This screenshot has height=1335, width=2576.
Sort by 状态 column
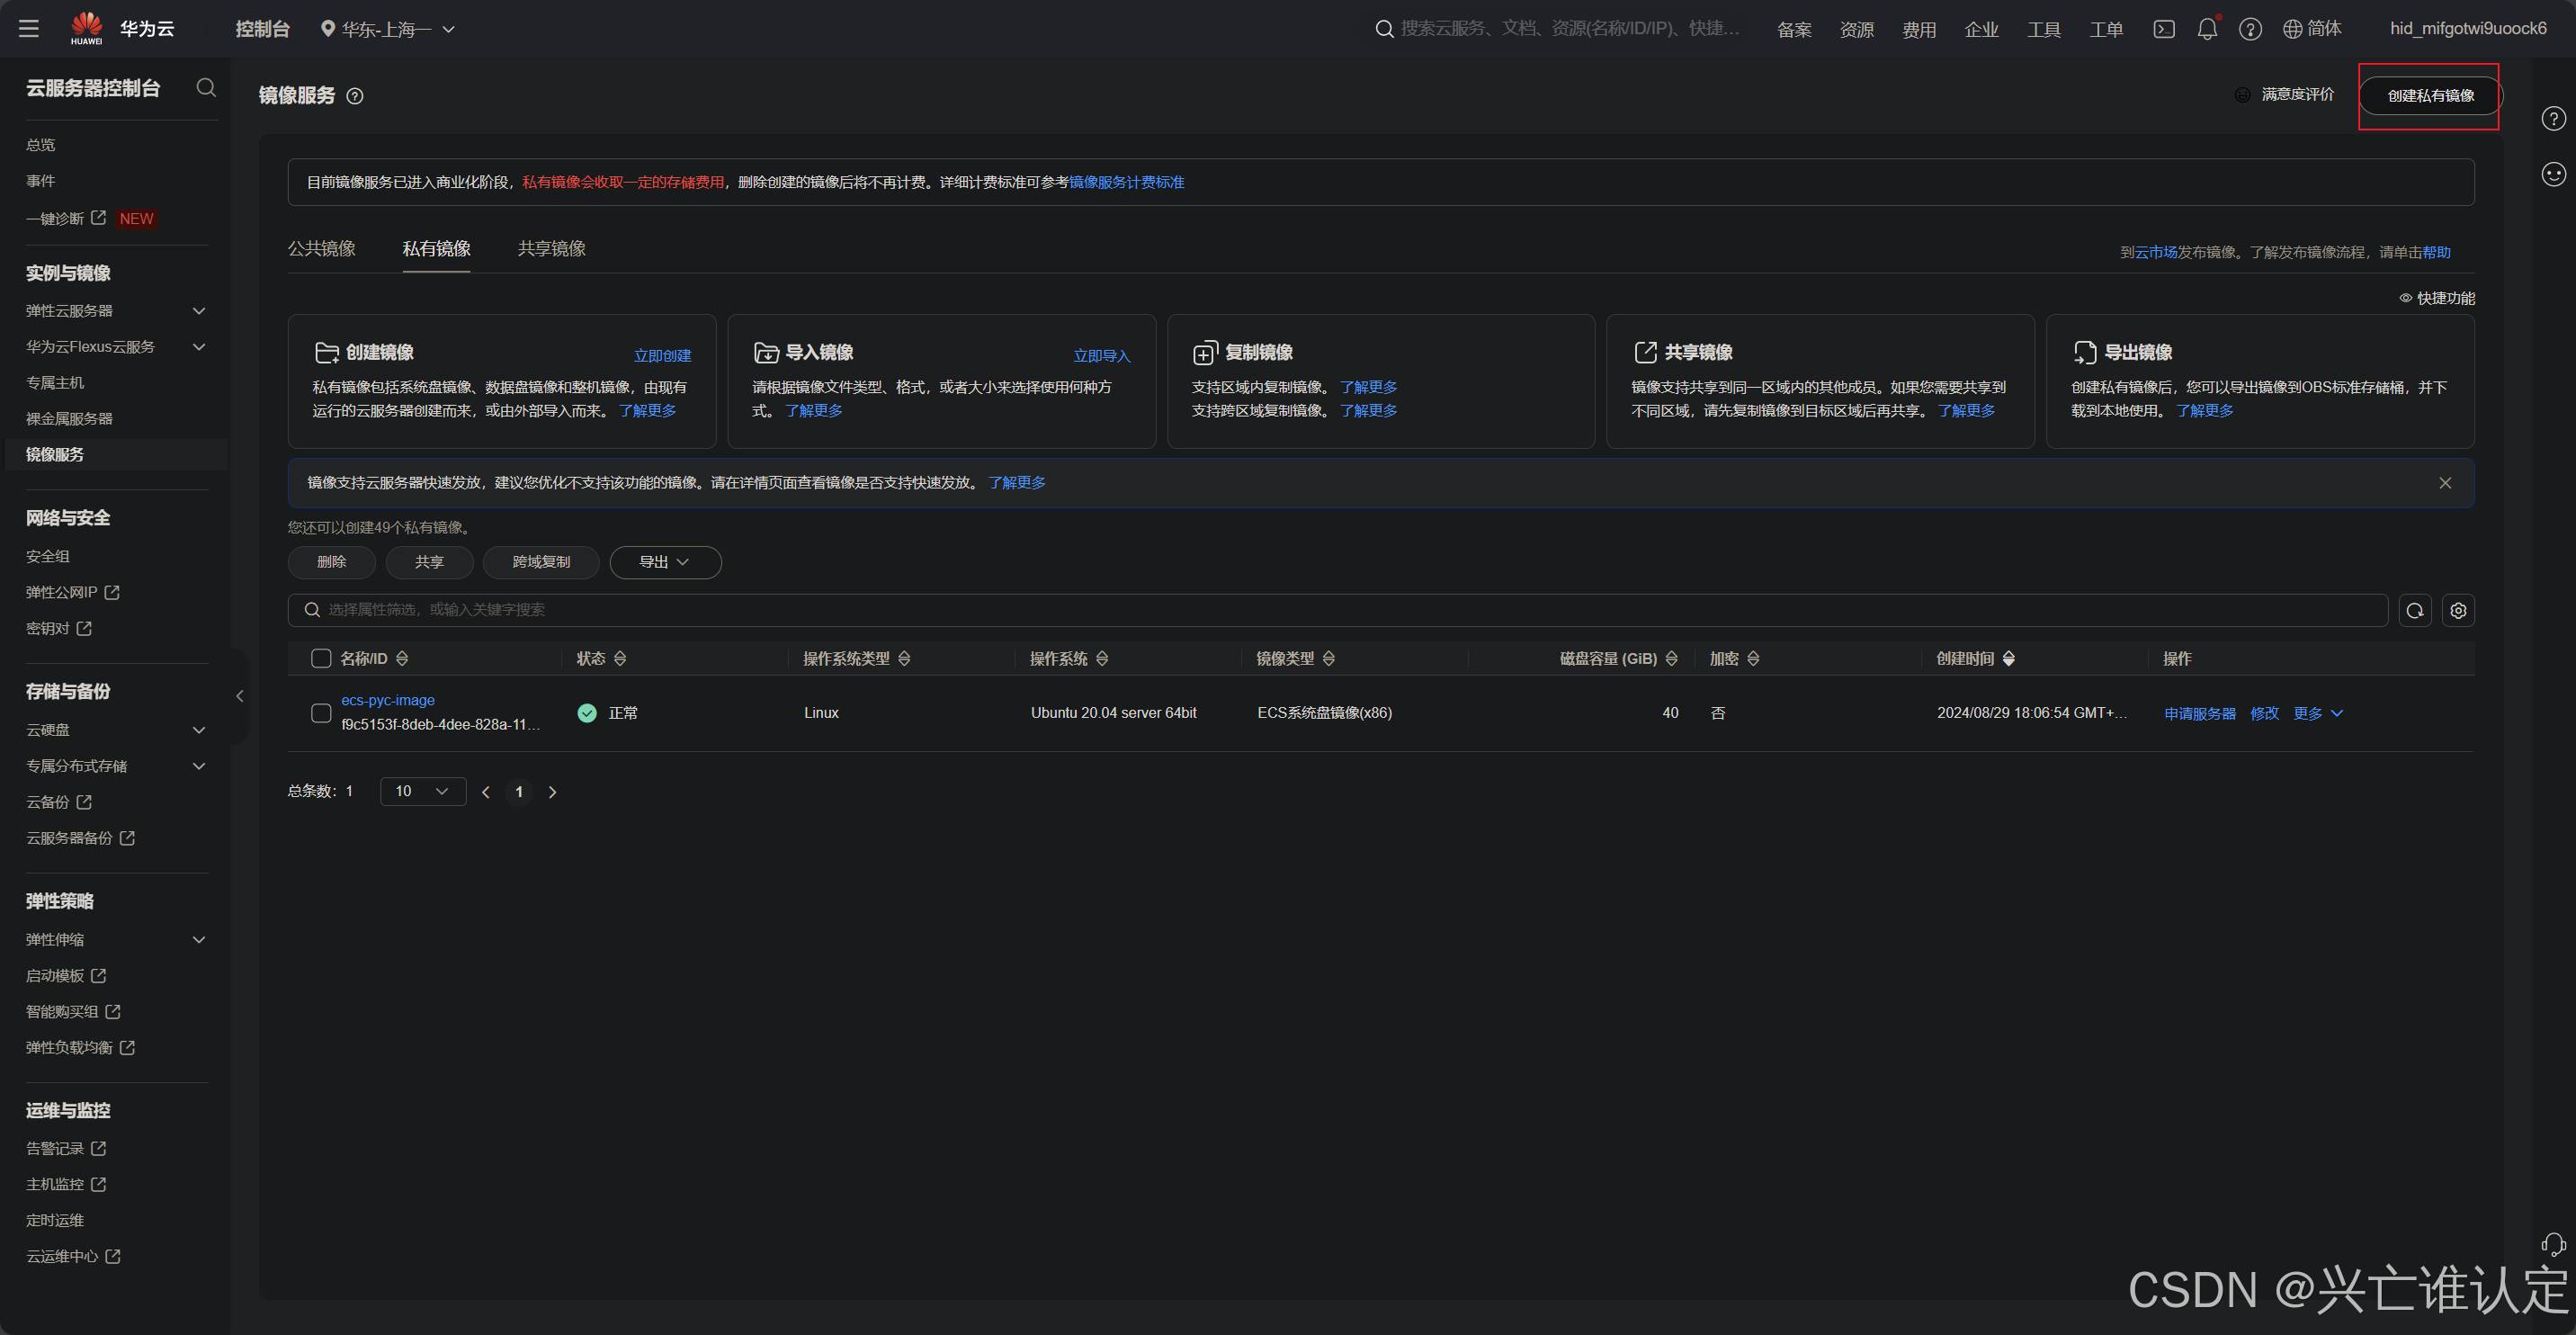[x=620, y=658]
